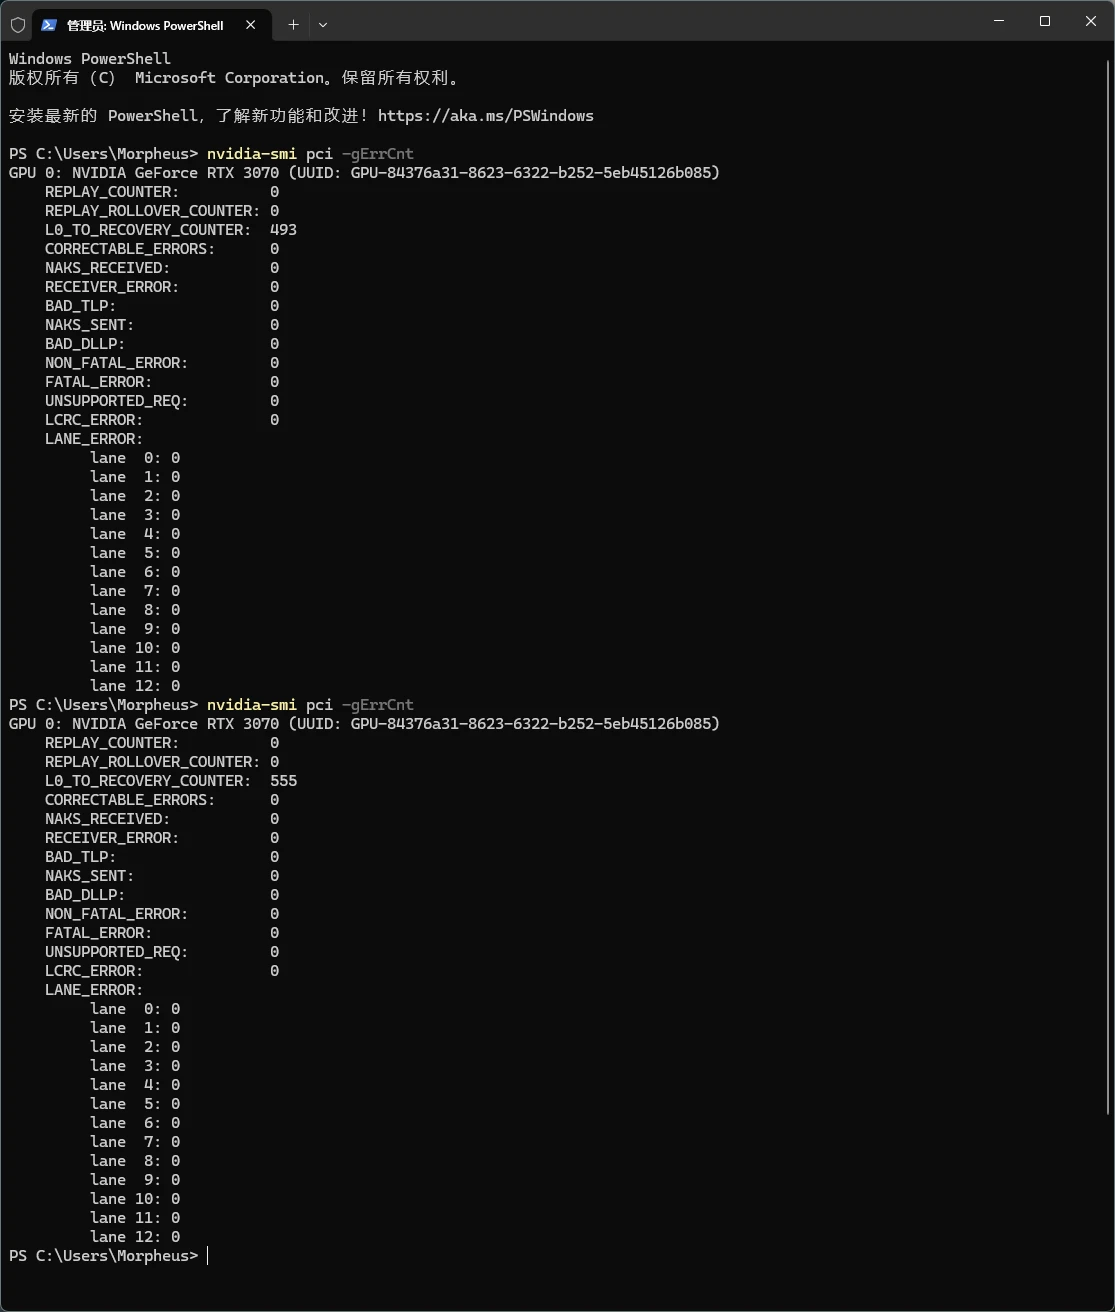Image resolution: width=1115 pixels, height=1312 pixels.
Task: Click empty title bar space beside the dropdown chevron
Action: coord(650,21)
